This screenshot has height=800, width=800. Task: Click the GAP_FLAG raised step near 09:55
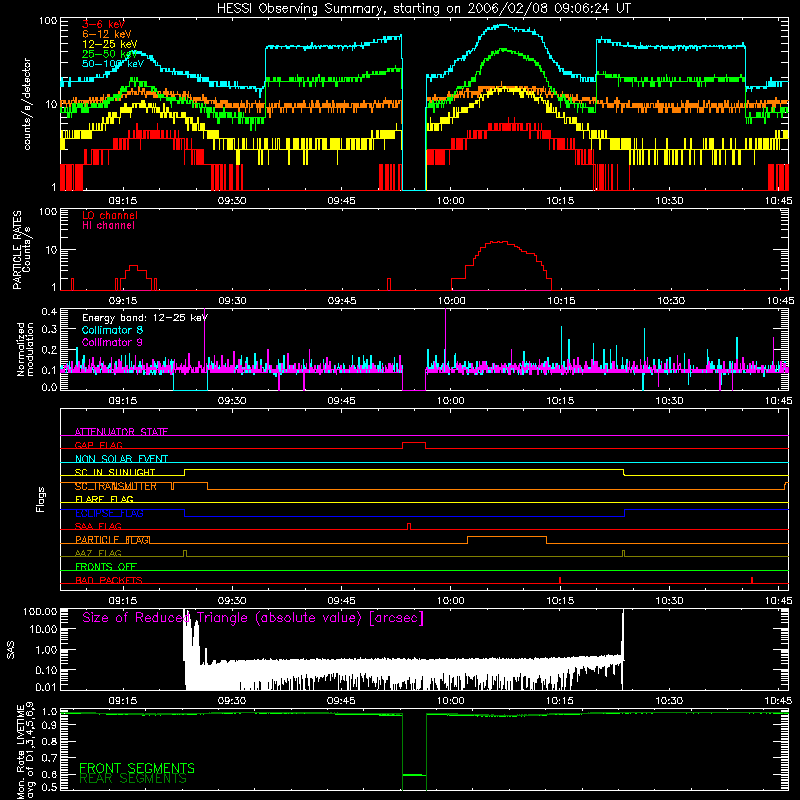tap(414, 445)
